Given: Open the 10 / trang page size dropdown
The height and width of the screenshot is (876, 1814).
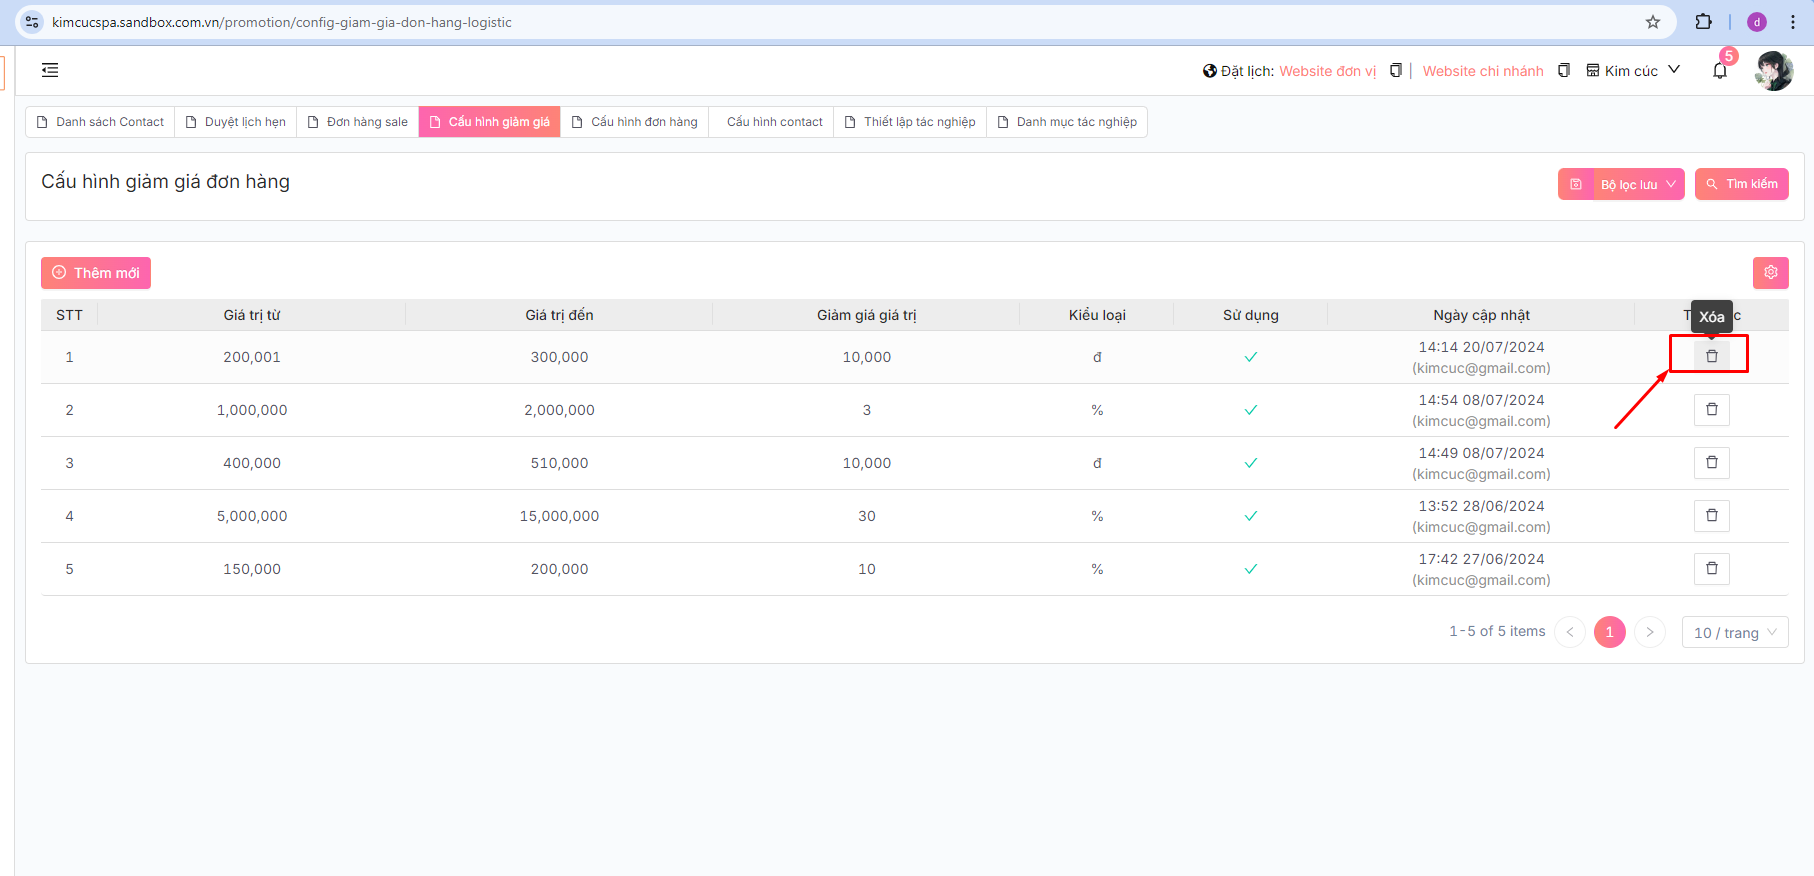Looking at the screenshot, I should [1735, 633].
